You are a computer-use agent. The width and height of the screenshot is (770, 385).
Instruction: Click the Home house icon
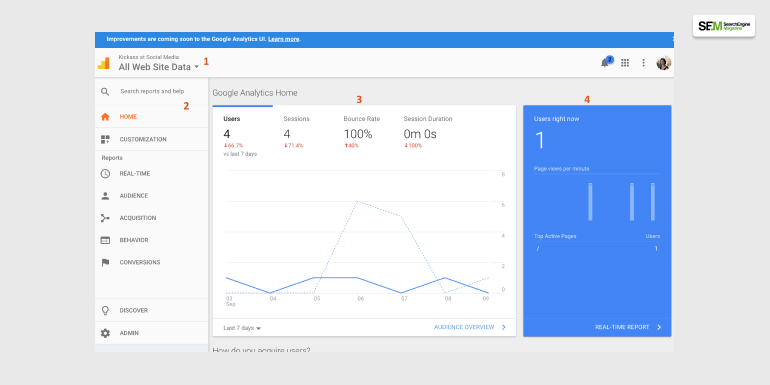point(105,117)
